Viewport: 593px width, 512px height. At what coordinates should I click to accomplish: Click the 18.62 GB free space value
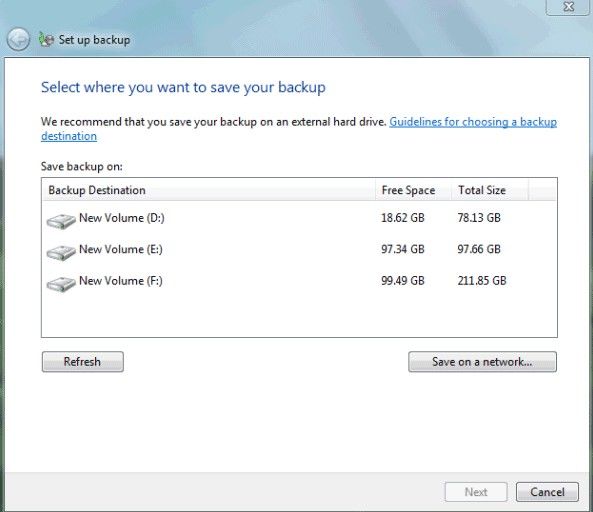click(x=403, y=218)
